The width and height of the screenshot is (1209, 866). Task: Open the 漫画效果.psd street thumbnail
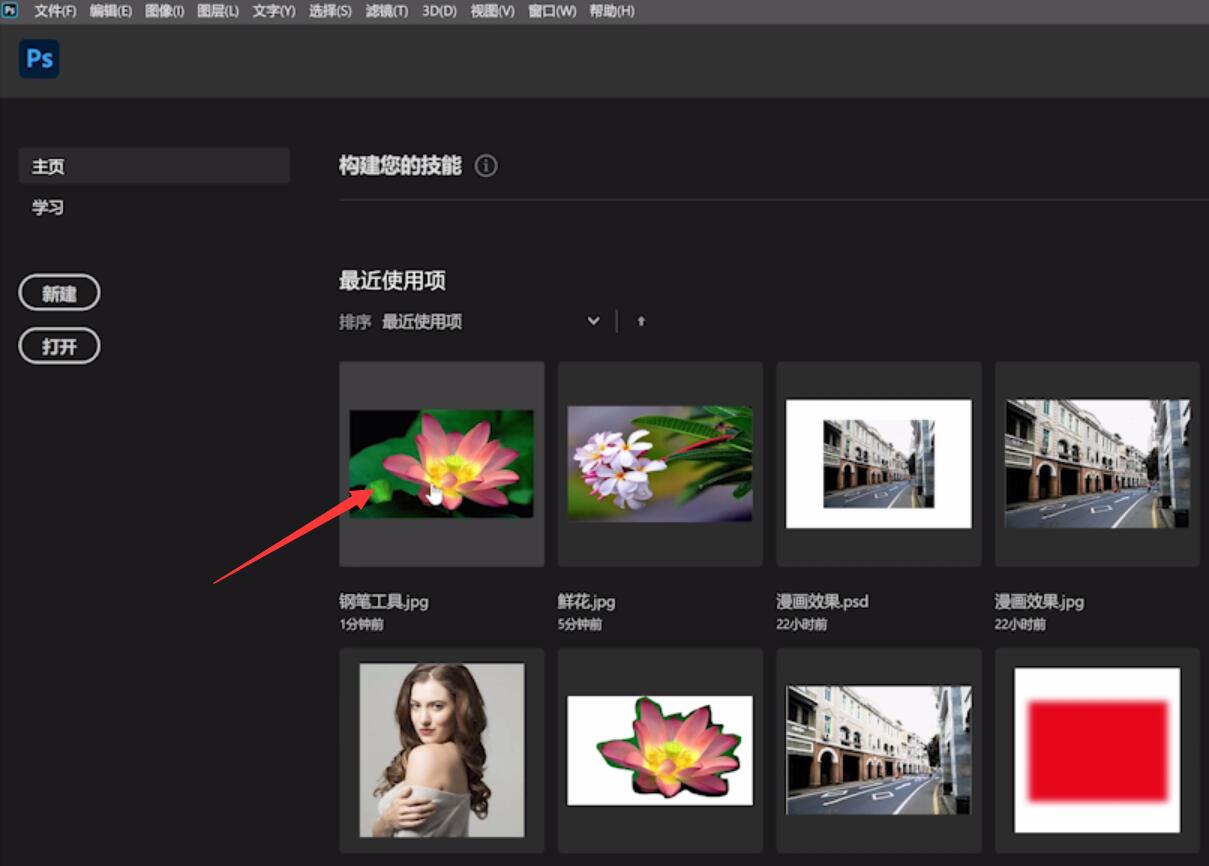pyautogui.click(x=879, y=464)
